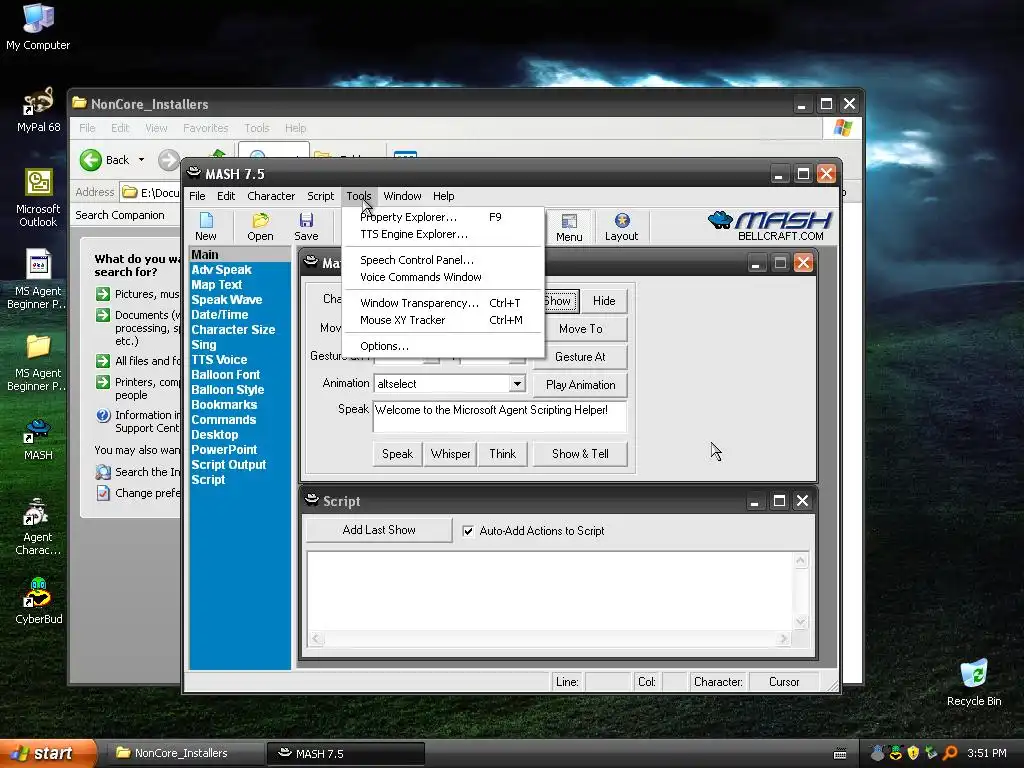Select Date/Time in the sidebar list
Viewport: 1024px width, 768px height.
click(x=219, y=315)
